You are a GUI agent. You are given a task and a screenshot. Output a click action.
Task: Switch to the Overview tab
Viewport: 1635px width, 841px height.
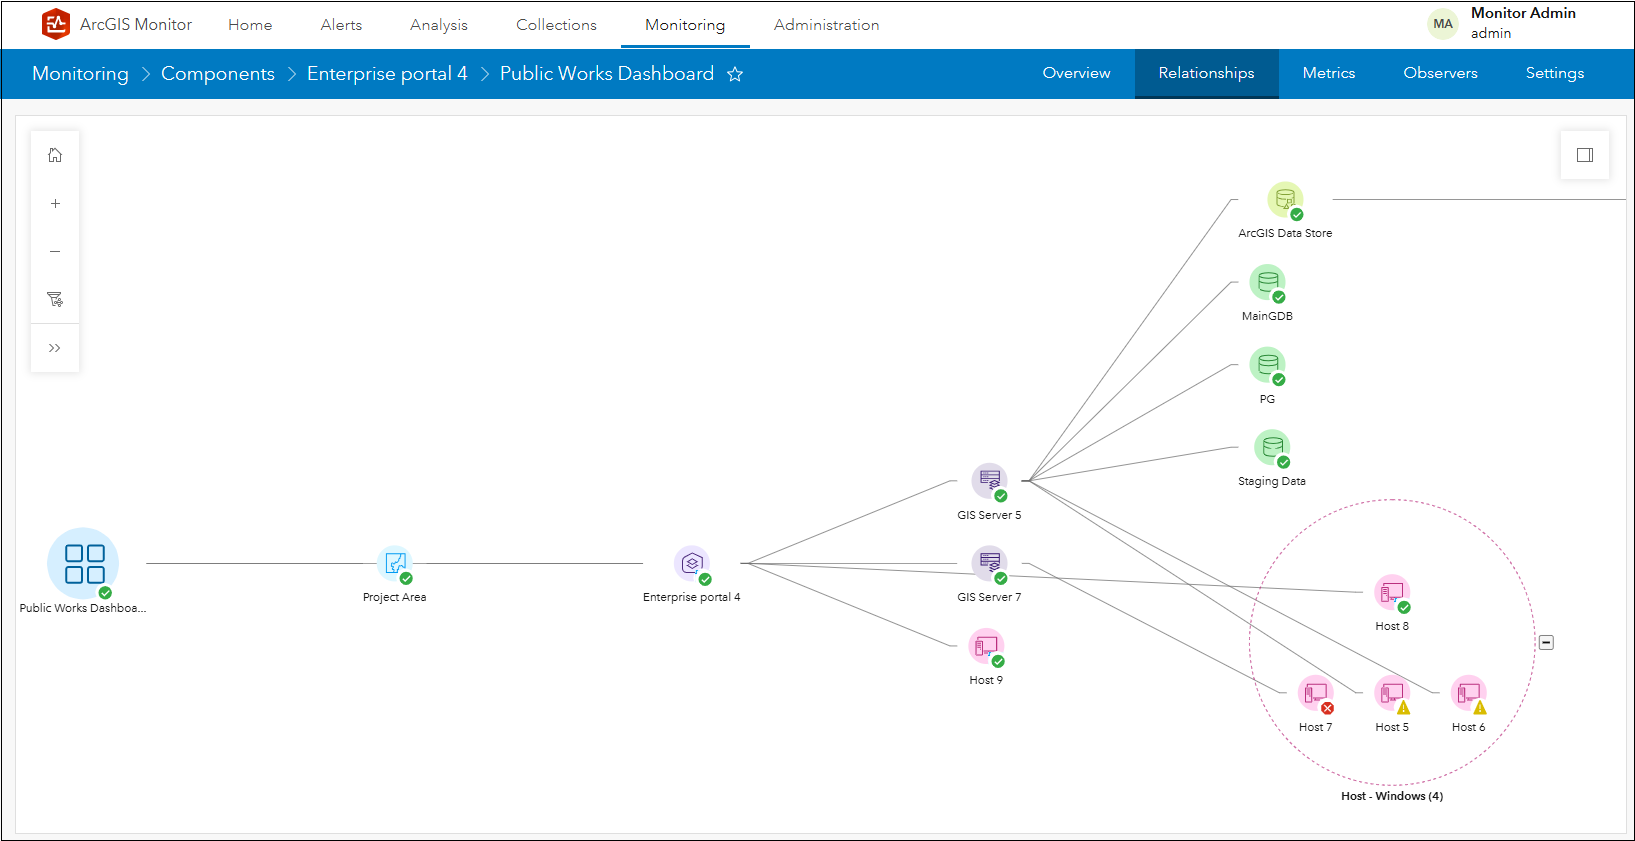coord(1076,73)
